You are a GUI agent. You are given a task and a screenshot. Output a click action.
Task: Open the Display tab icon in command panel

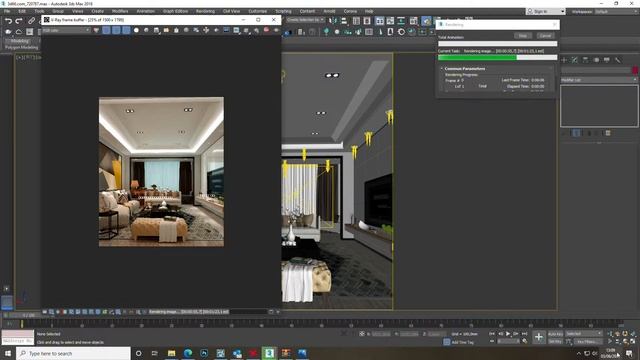click(x=607, y=60)
